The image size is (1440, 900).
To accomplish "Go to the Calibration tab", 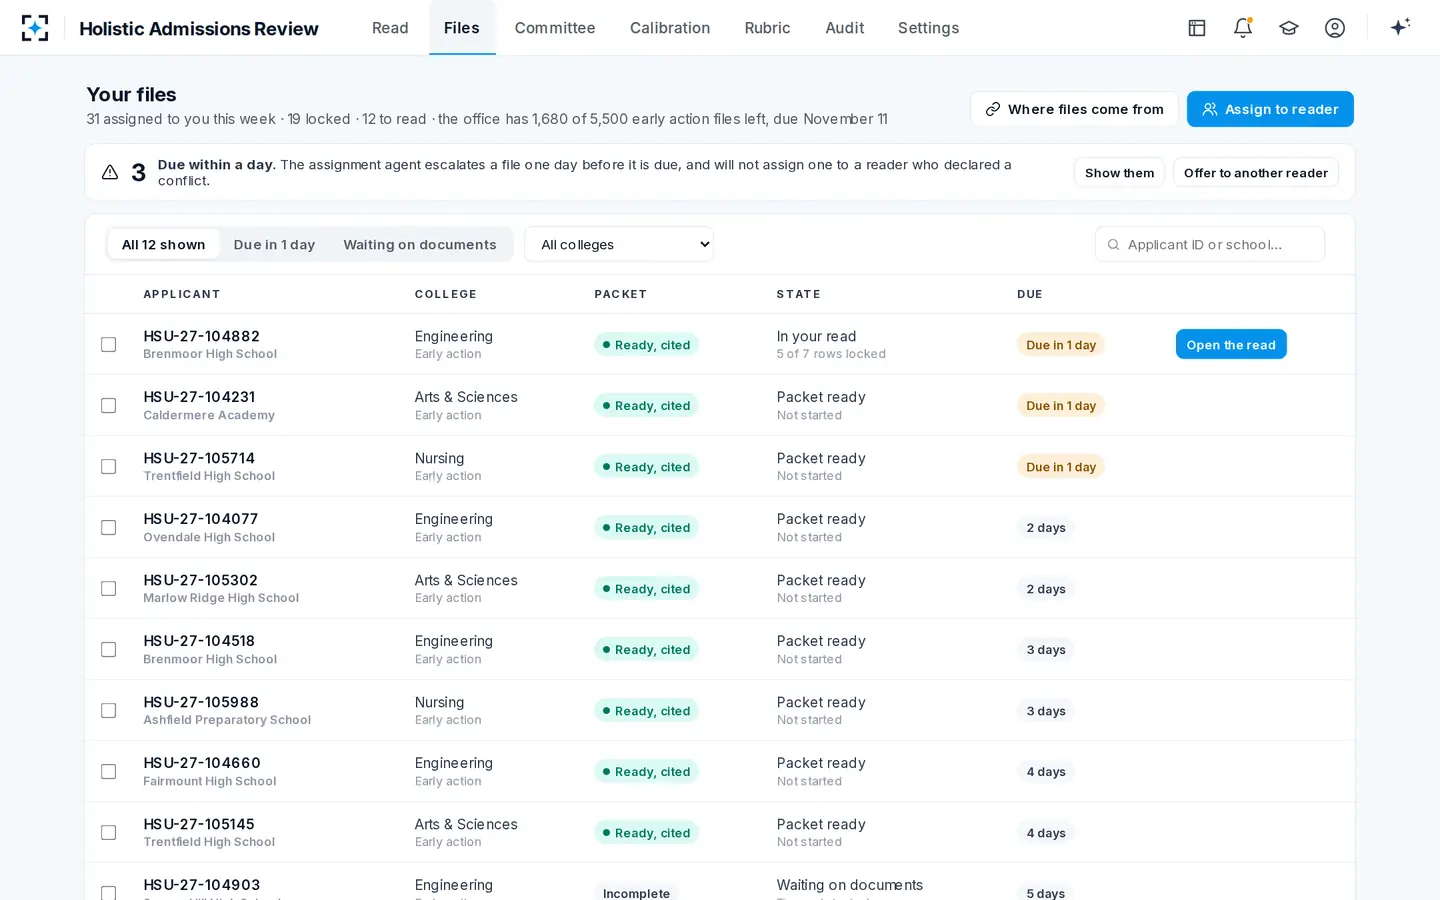I will tap(670, 28).
